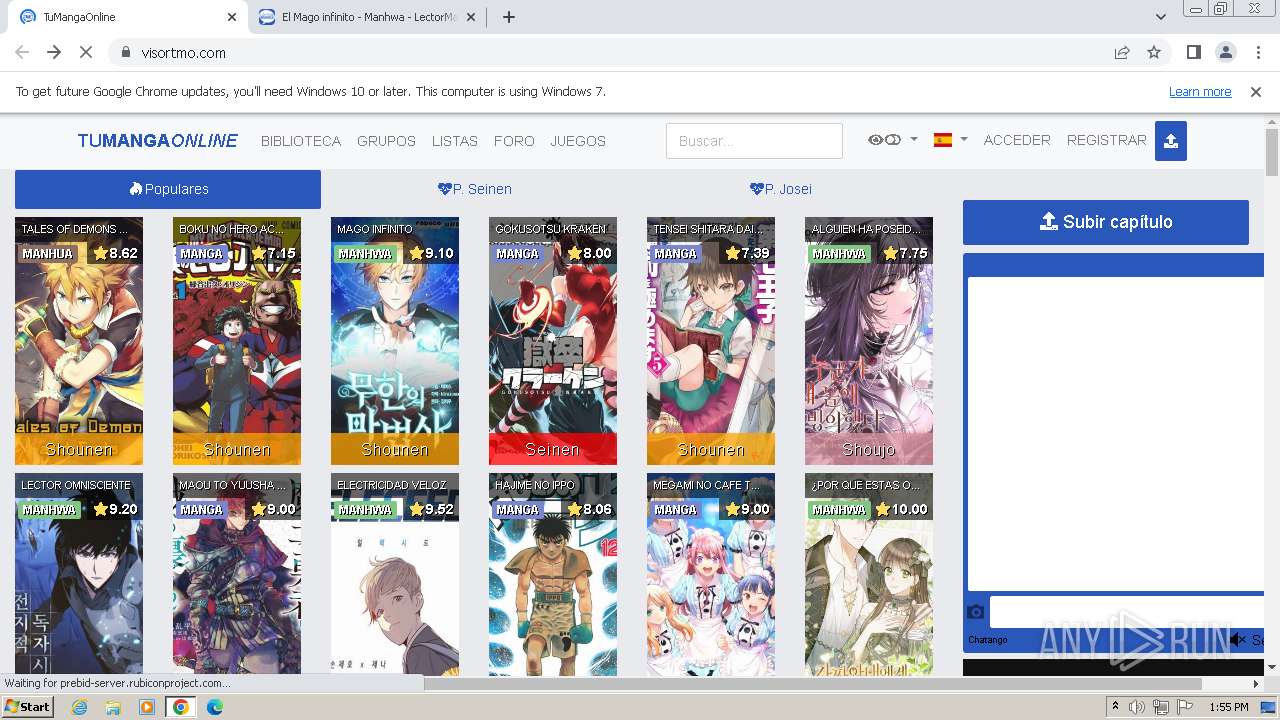Click the TUMANGAONLINE logo
Viewport: 1280px width, 720px height.
(158, 141)
